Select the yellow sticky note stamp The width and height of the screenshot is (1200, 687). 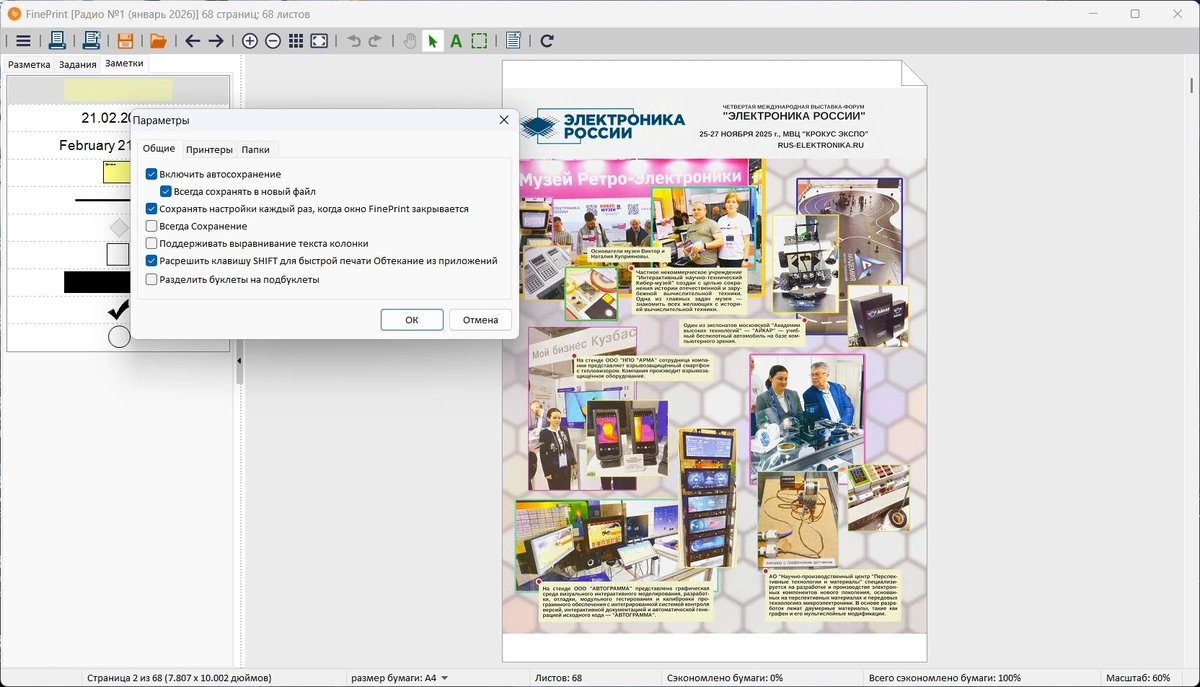[117, 172]
